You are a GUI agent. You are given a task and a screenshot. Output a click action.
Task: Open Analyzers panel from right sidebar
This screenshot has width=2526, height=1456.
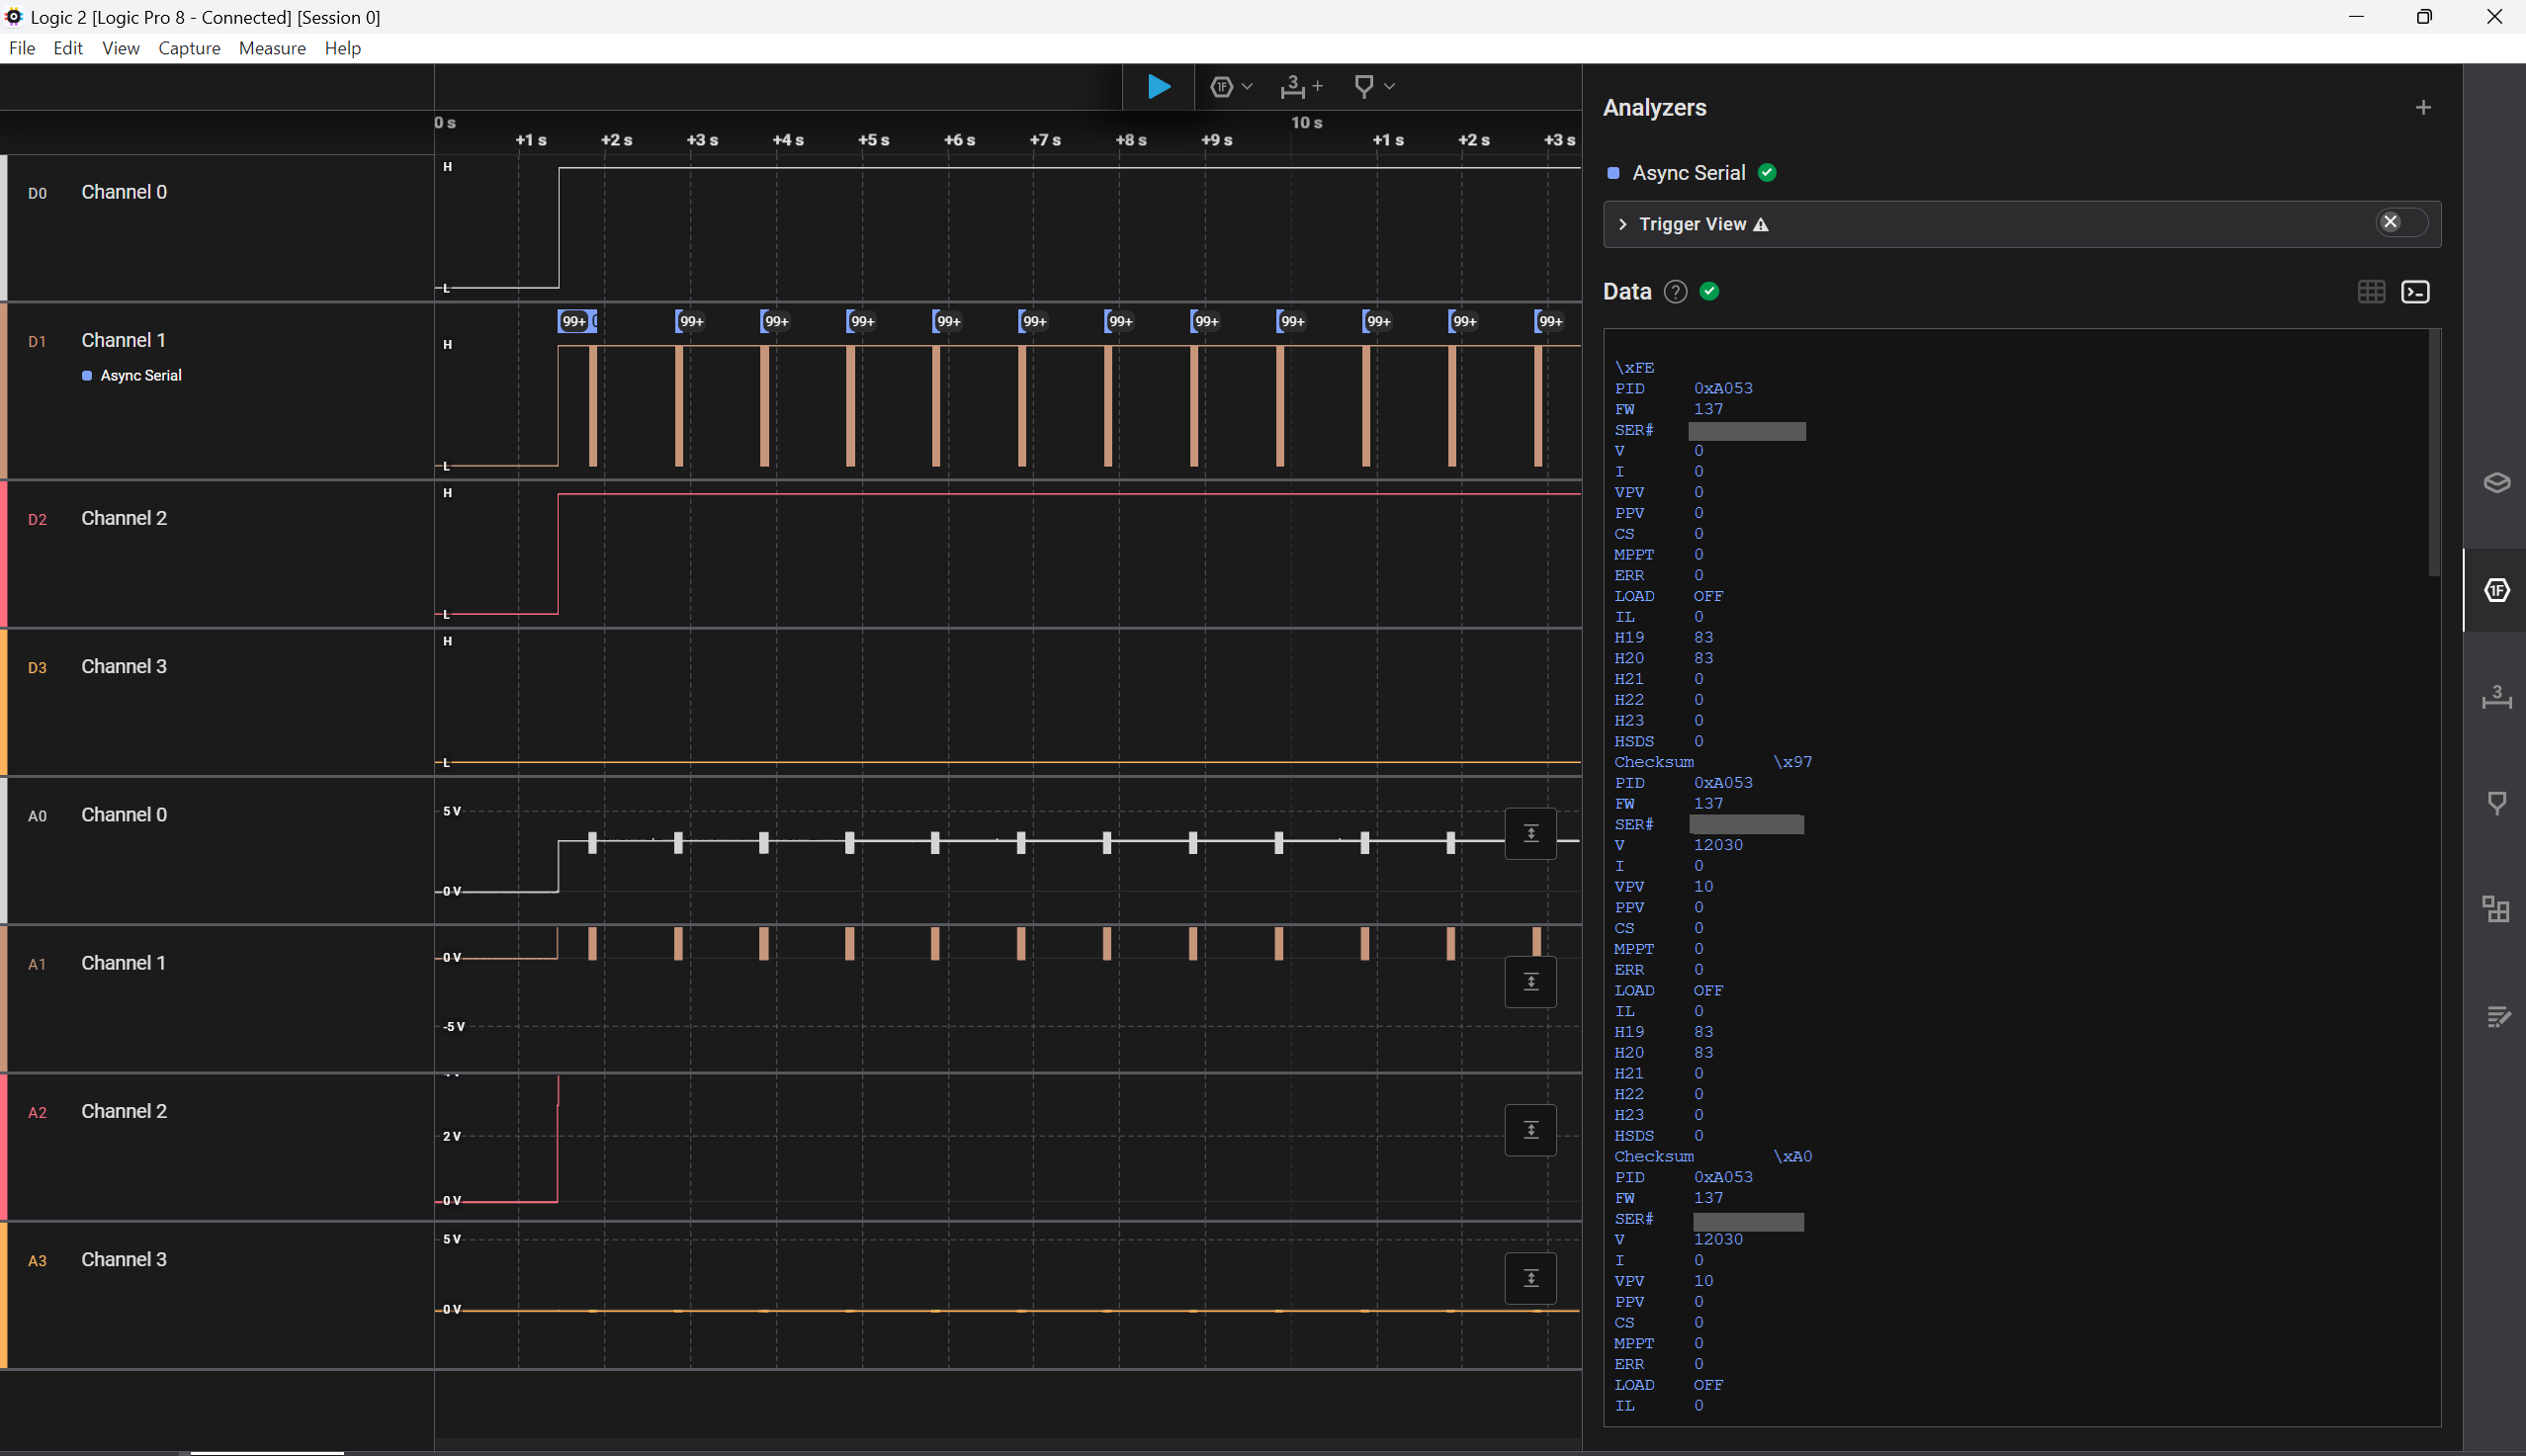2496,590
